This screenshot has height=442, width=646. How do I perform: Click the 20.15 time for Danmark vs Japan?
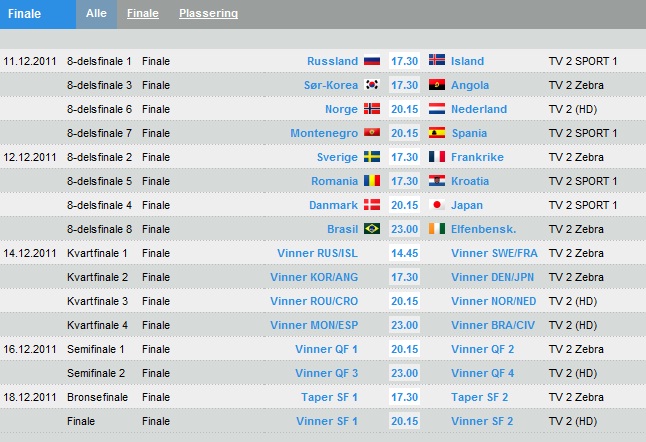(404, 205)
